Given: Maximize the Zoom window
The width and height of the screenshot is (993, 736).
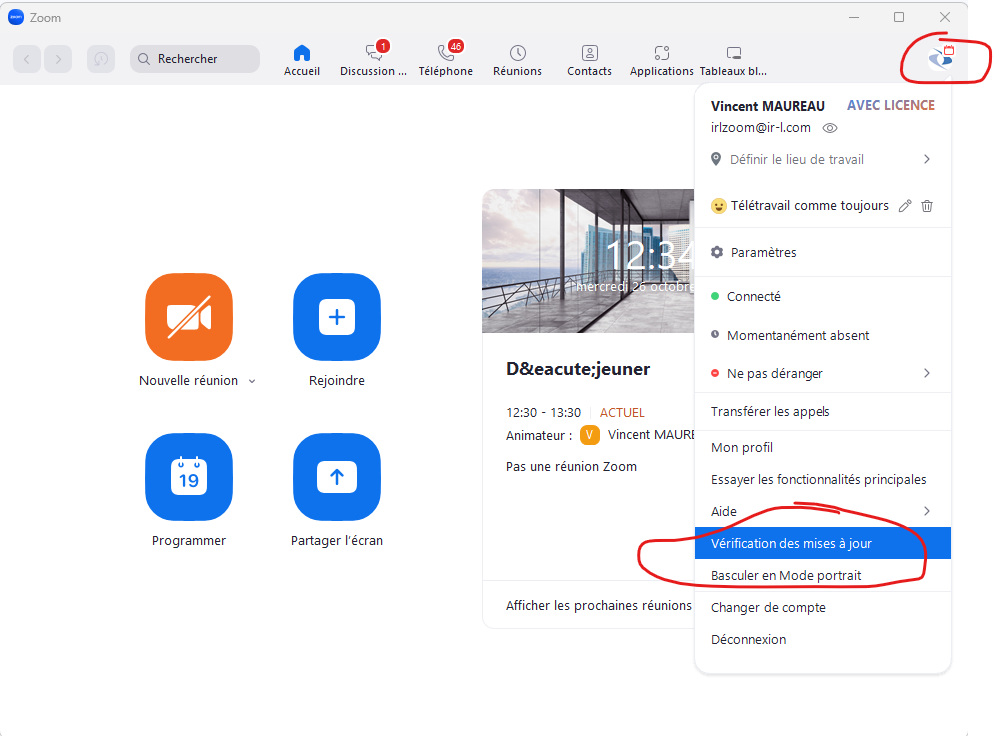Looking at the screenshot, I should click(x=899, y=17).
